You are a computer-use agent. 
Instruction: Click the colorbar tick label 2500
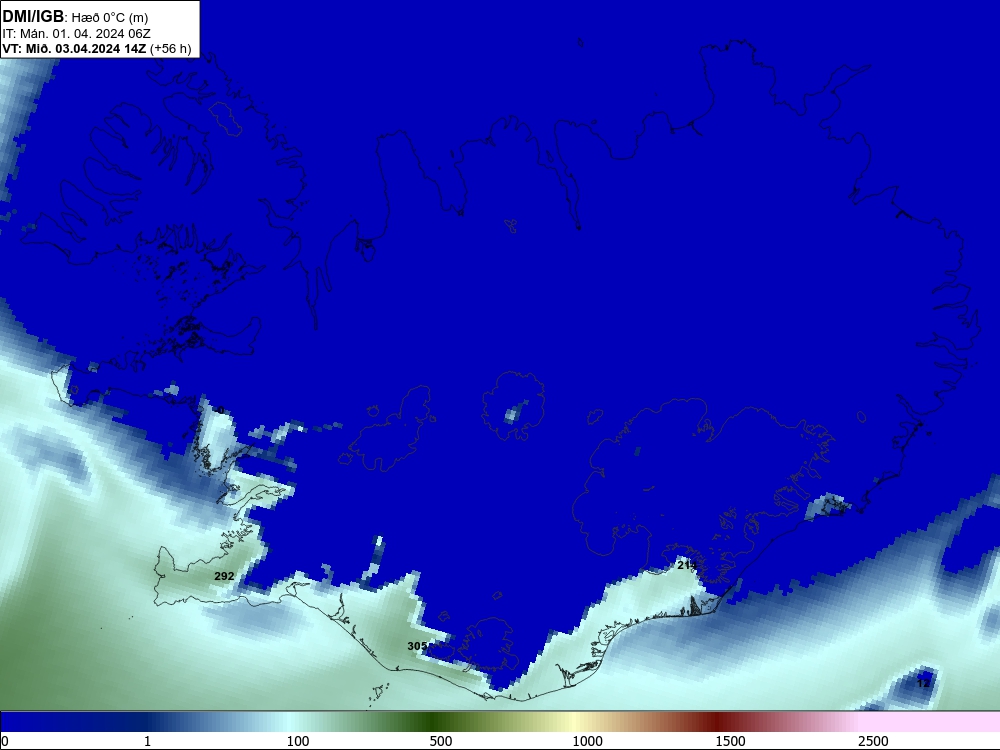click(x=873, y=741)
